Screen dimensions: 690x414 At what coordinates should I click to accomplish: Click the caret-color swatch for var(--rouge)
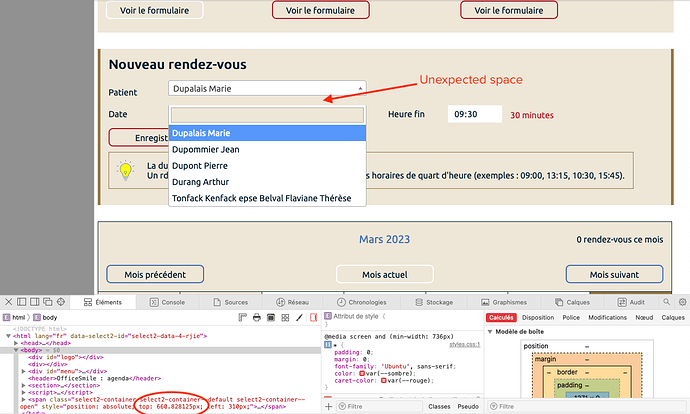point(383,381)
